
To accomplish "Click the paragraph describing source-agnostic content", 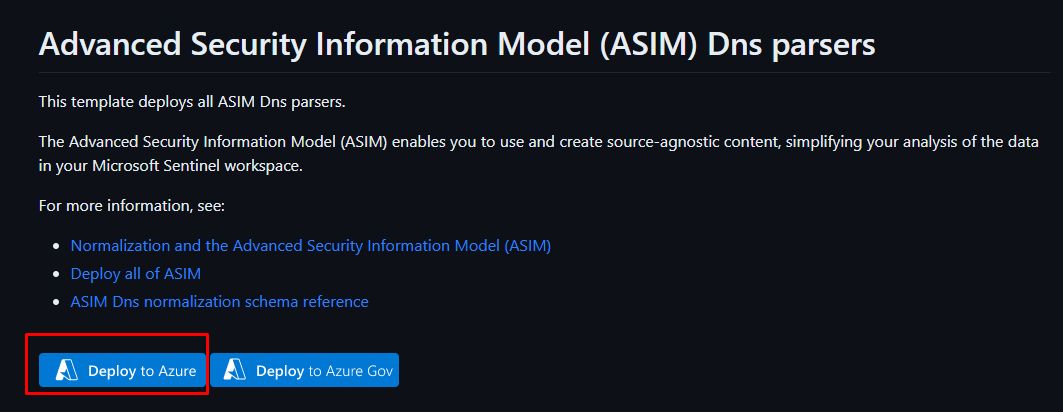I will tap(538, 143).
